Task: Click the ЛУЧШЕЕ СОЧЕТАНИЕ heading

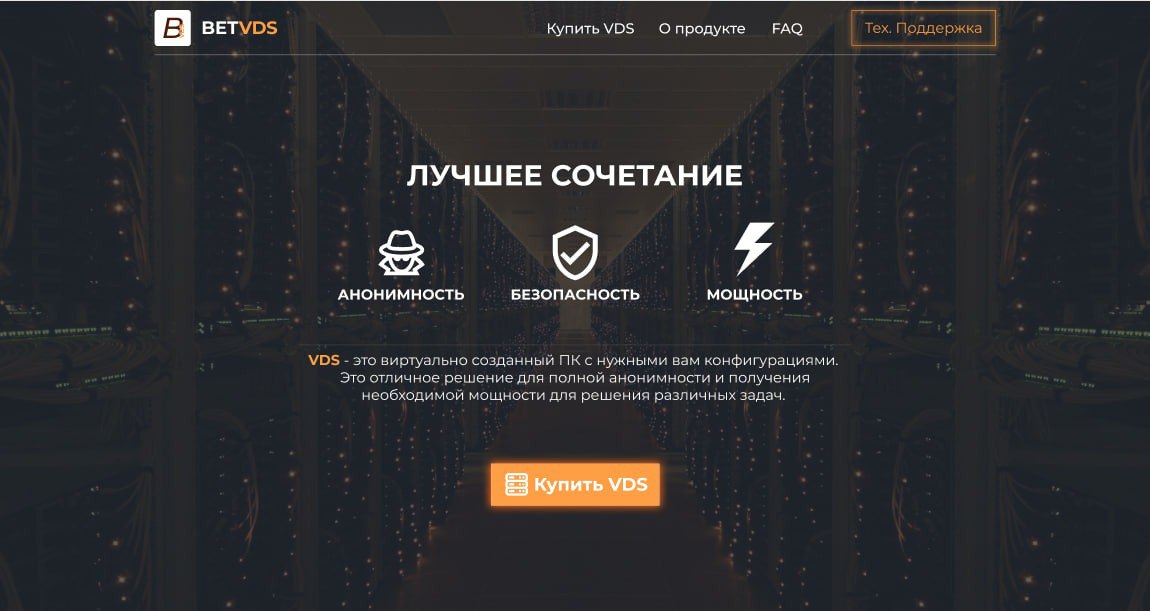Action: click(x=575, y=176)
